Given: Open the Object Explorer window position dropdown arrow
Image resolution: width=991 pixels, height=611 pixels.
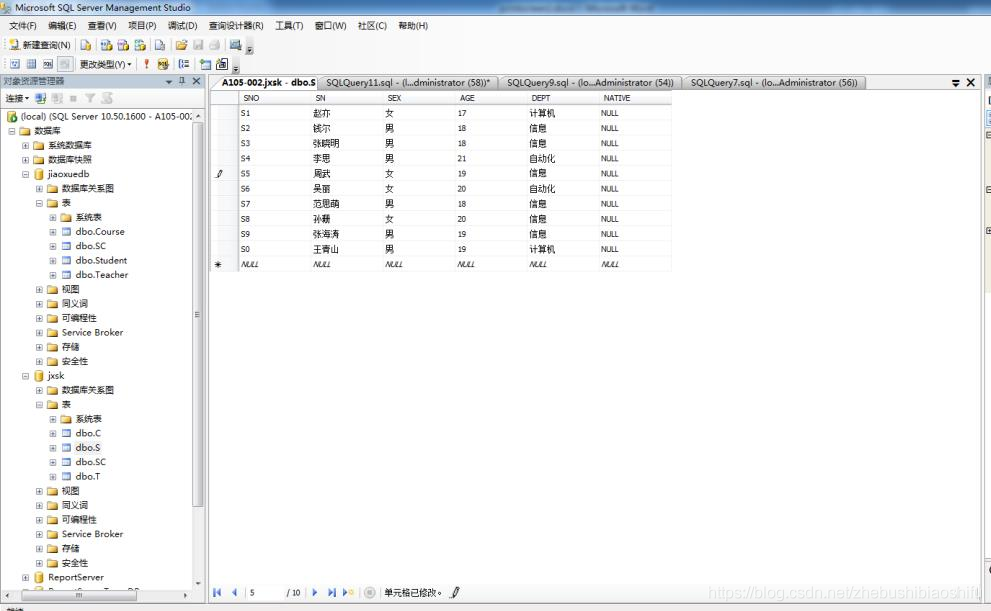Looking at the screenshot, I should tap(169, 82).
